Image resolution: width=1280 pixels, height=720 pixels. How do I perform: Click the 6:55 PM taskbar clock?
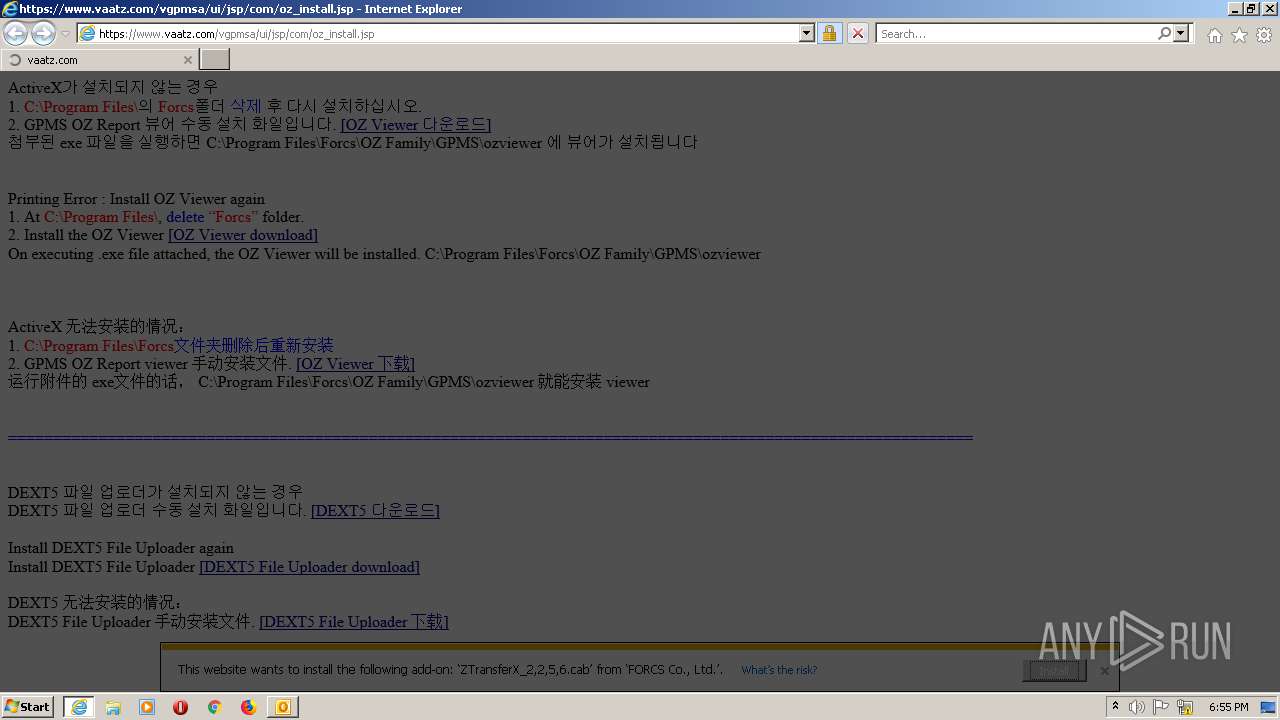pos(1228,707)
